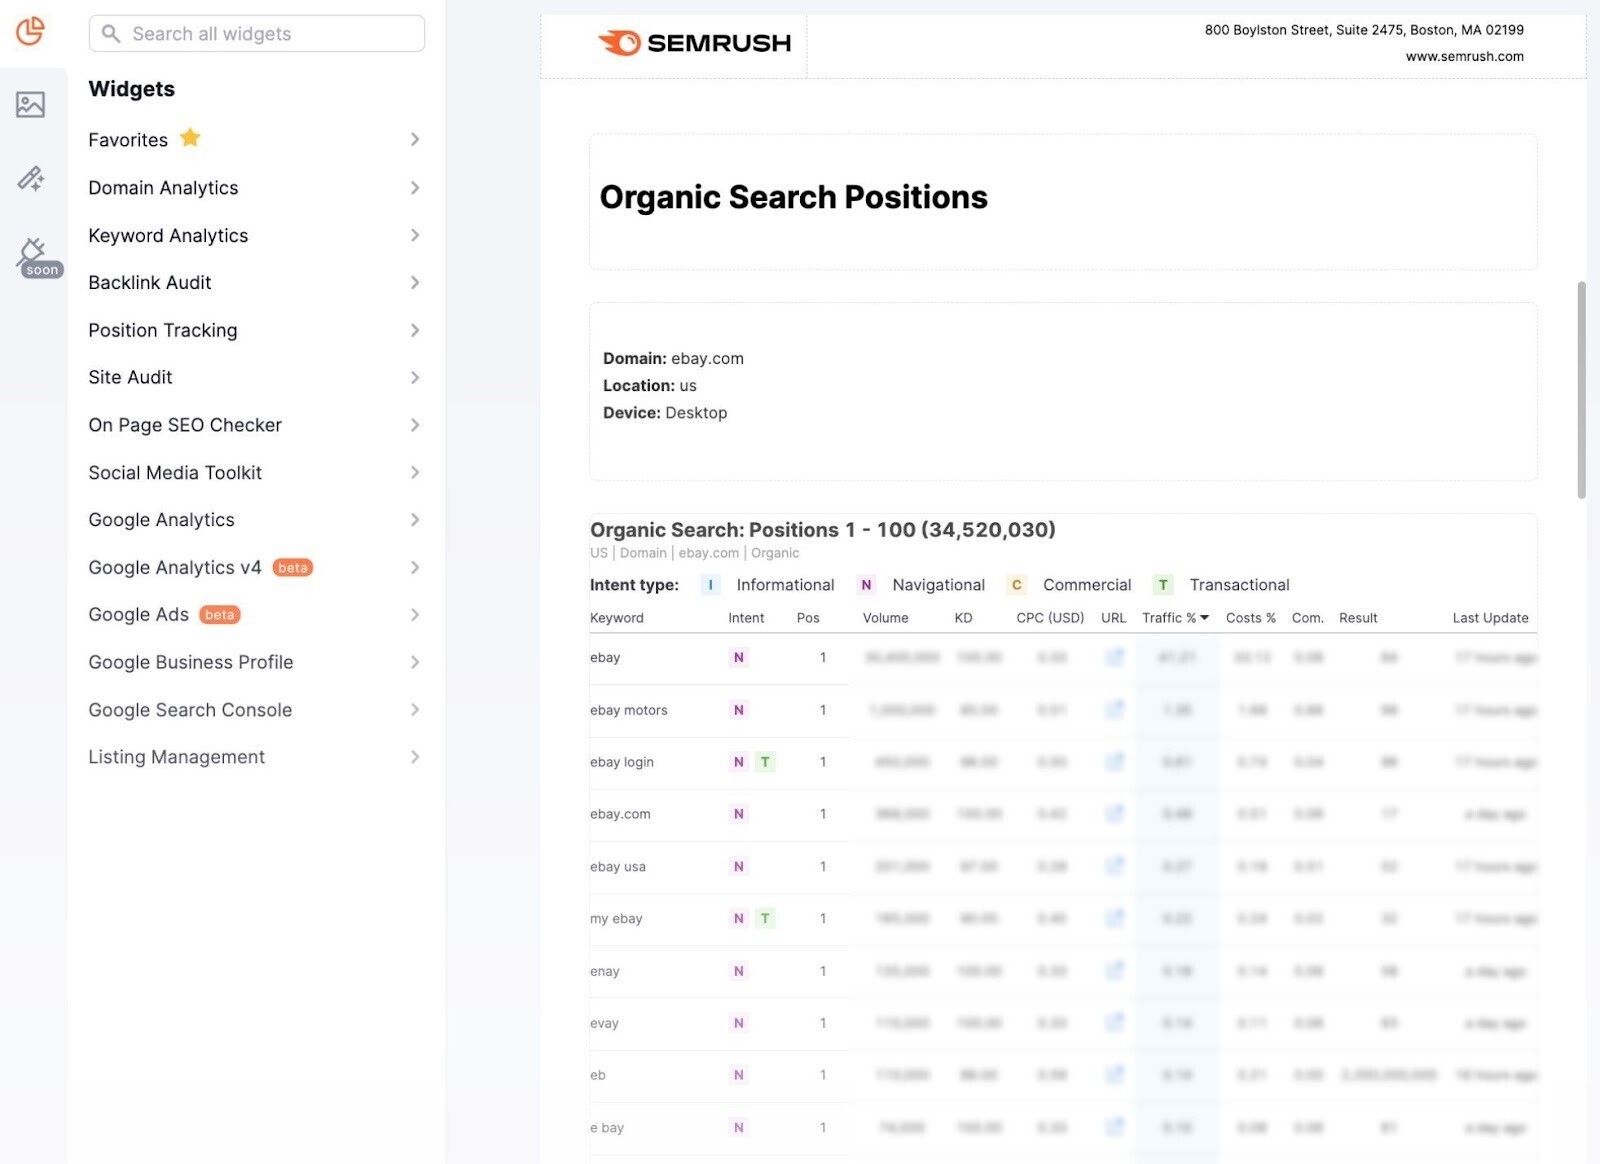Toggle the Commercial intent filter
Image resolution: width=1600 pixels, height=1164 pixels.
click(x=1016, y=584)
